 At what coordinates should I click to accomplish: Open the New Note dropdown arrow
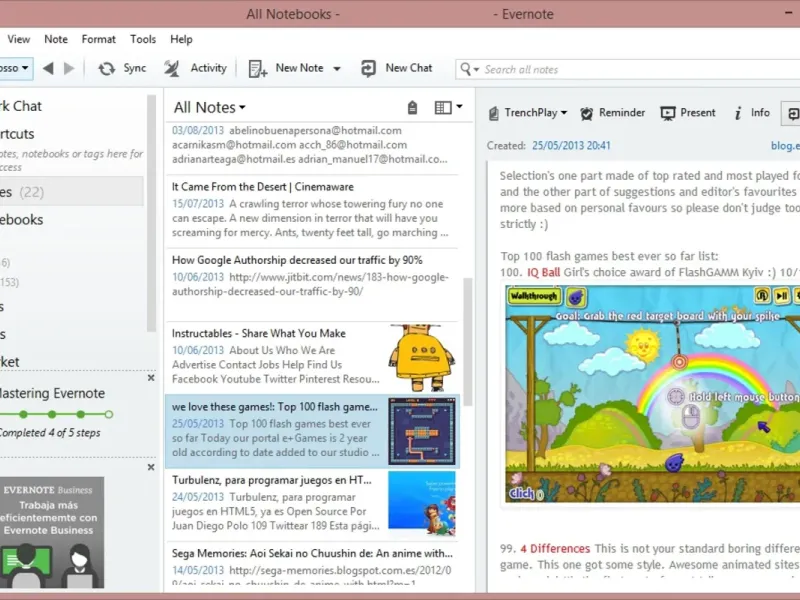point(337,69)
